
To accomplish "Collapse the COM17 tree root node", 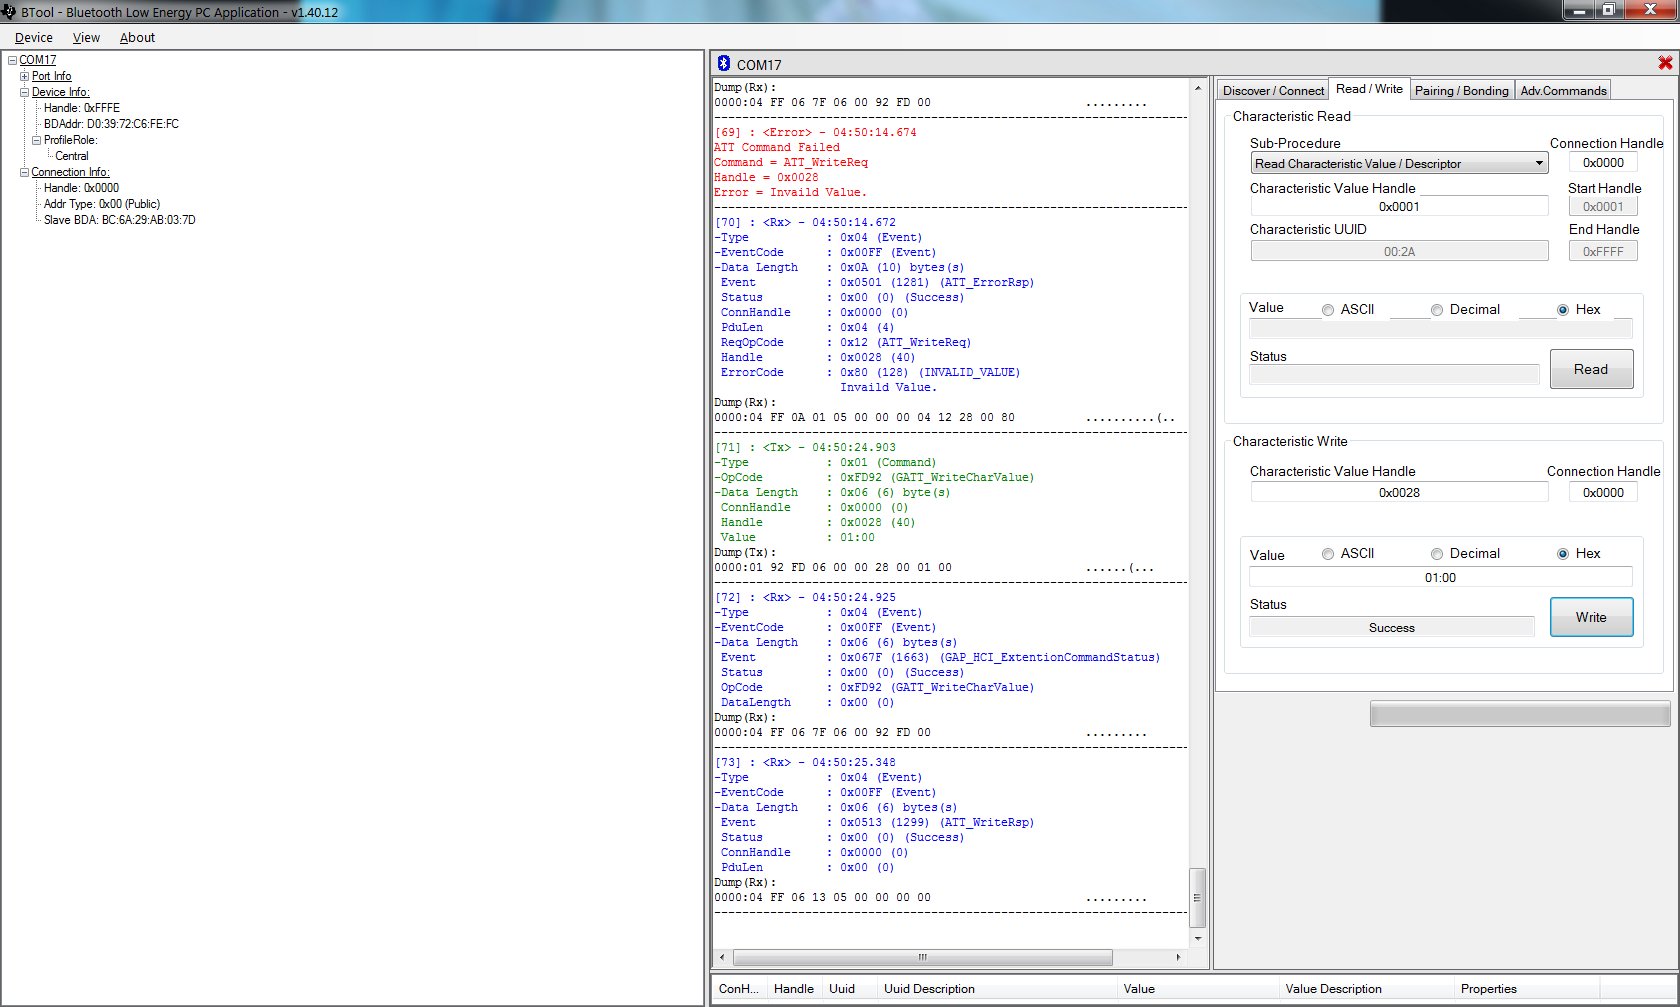I will coord(12,60).
